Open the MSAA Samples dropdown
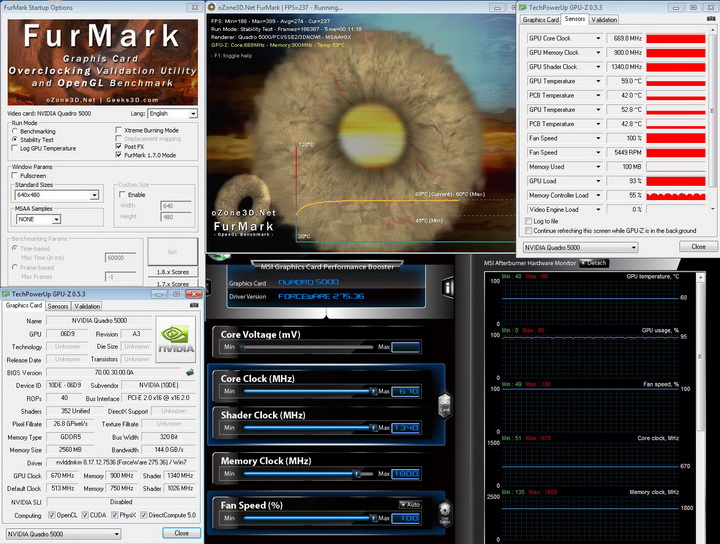720x544 pixels. pos(56,219)
